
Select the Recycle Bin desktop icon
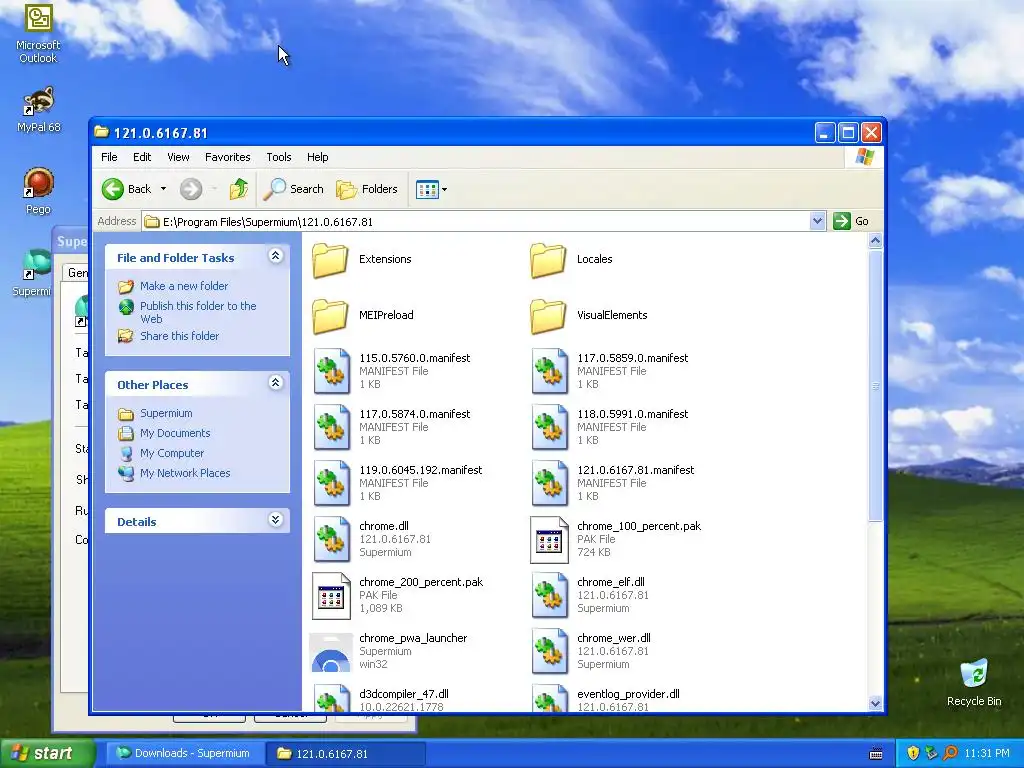pos(974,683)
